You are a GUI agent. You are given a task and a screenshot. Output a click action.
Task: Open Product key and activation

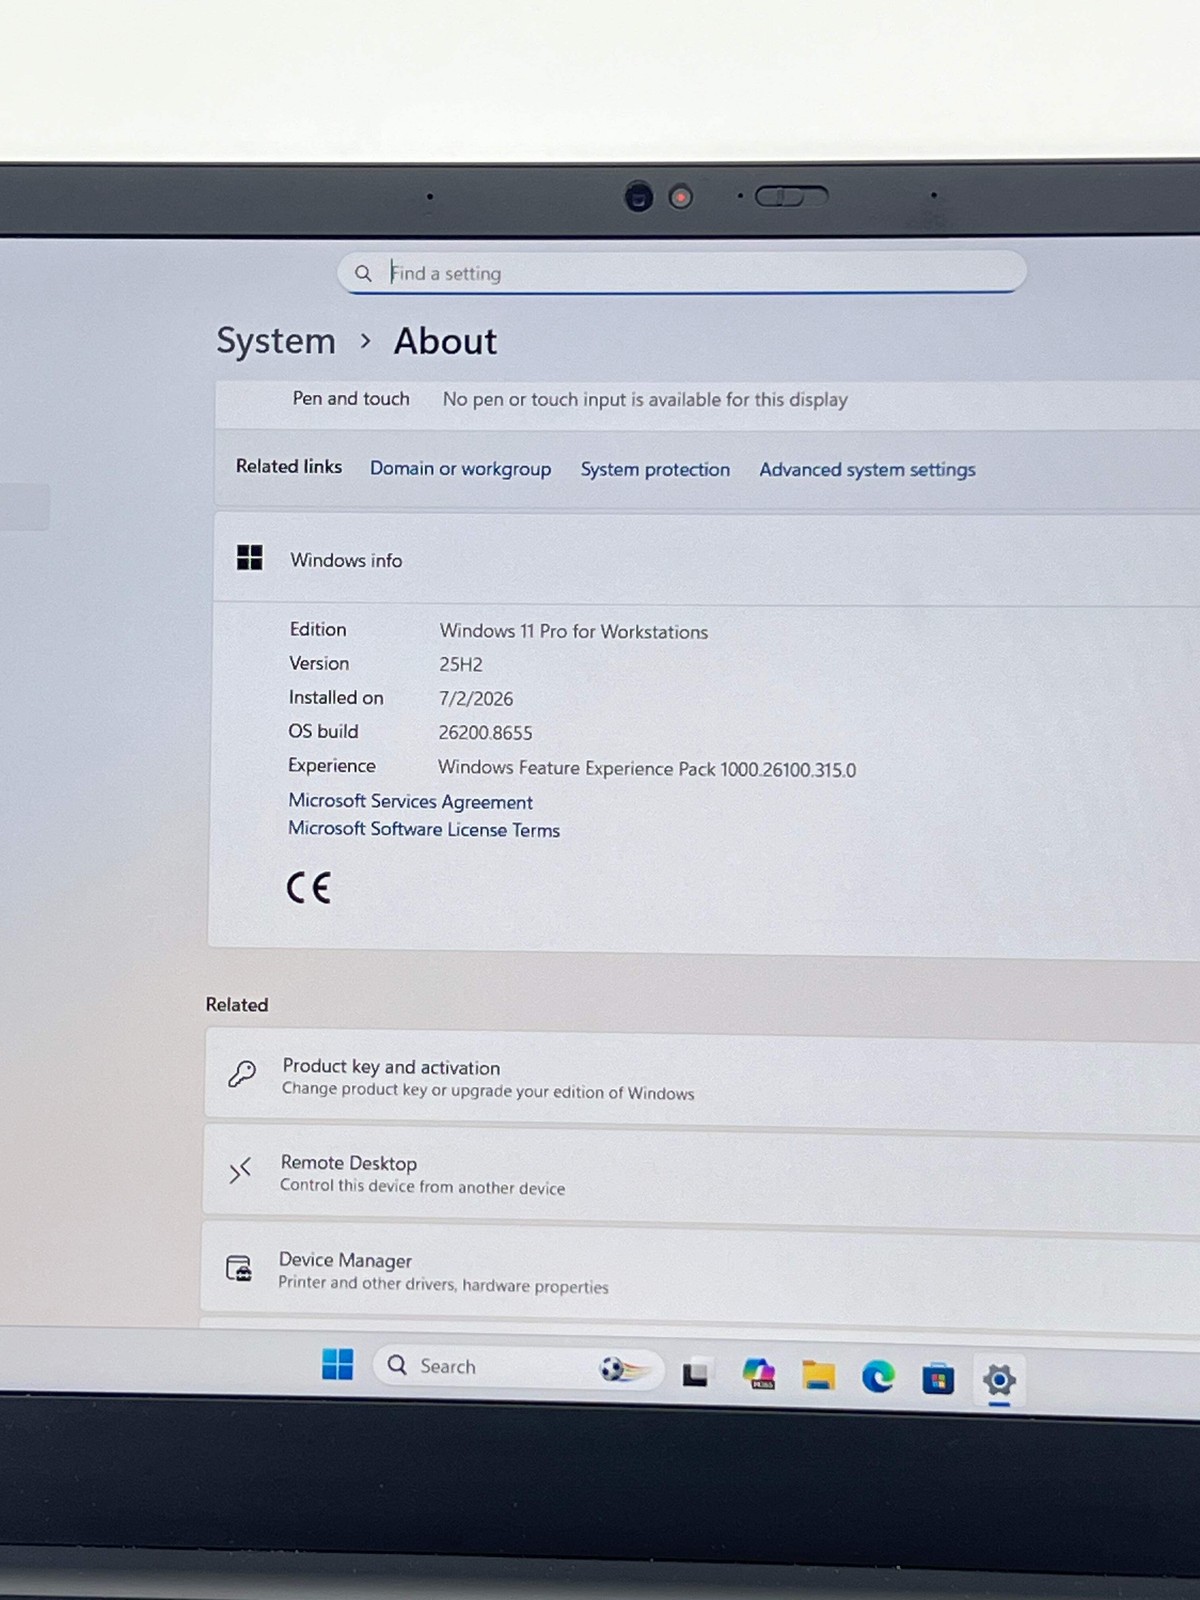702,1079
